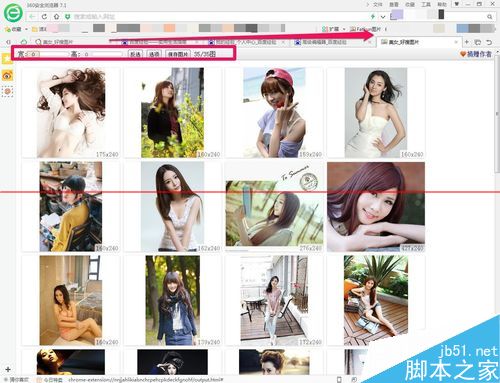Select the To Summer stamped thumbnail
Image resolution: width=500 pixels, height=383 pixels.
click(x=274, y=206)
